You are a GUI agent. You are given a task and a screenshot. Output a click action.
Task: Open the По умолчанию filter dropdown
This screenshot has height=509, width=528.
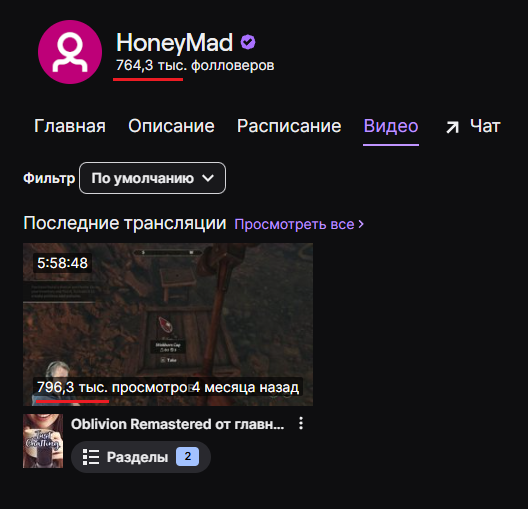pos(152,178)
